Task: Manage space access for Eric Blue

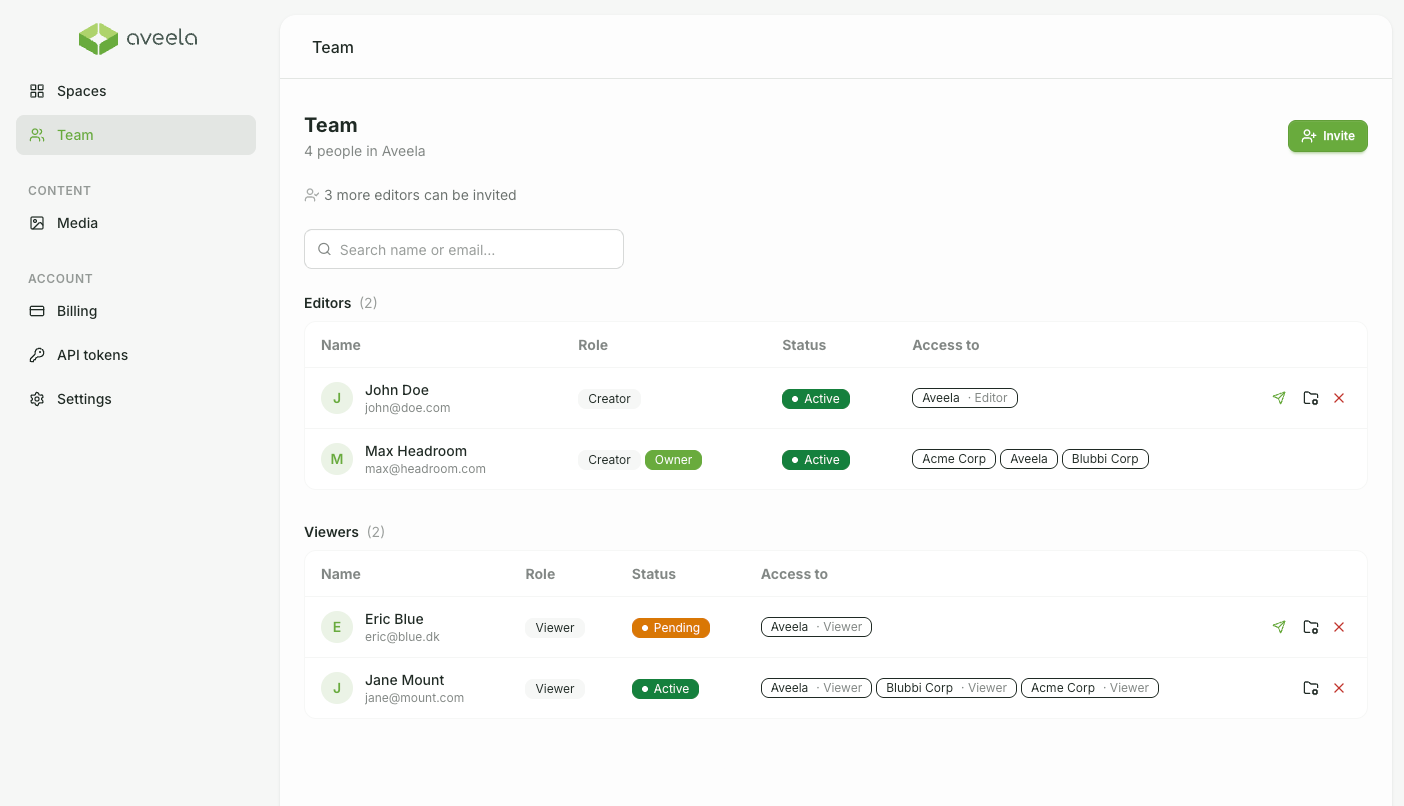Action: (1311, 627)
